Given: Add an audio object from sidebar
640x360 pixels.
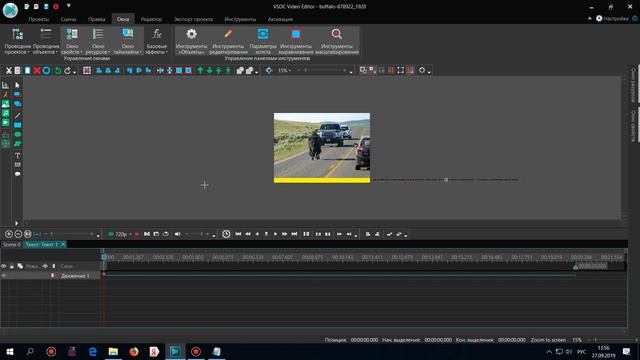Looking at the screenshot, I should [x=5, y=113].
